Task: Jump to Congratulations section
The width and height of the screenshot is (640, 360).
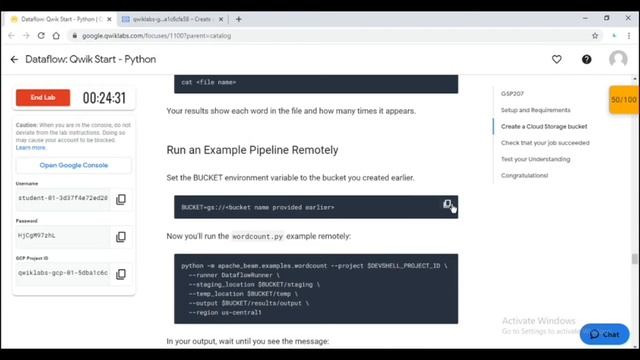Action: click(x=524, y=176)
